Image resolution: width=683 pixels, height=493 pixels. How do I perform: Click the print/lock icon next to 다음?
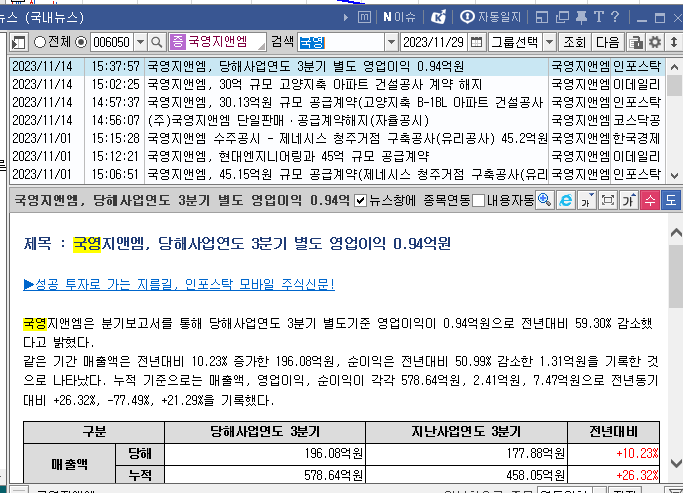pos(636,43)
